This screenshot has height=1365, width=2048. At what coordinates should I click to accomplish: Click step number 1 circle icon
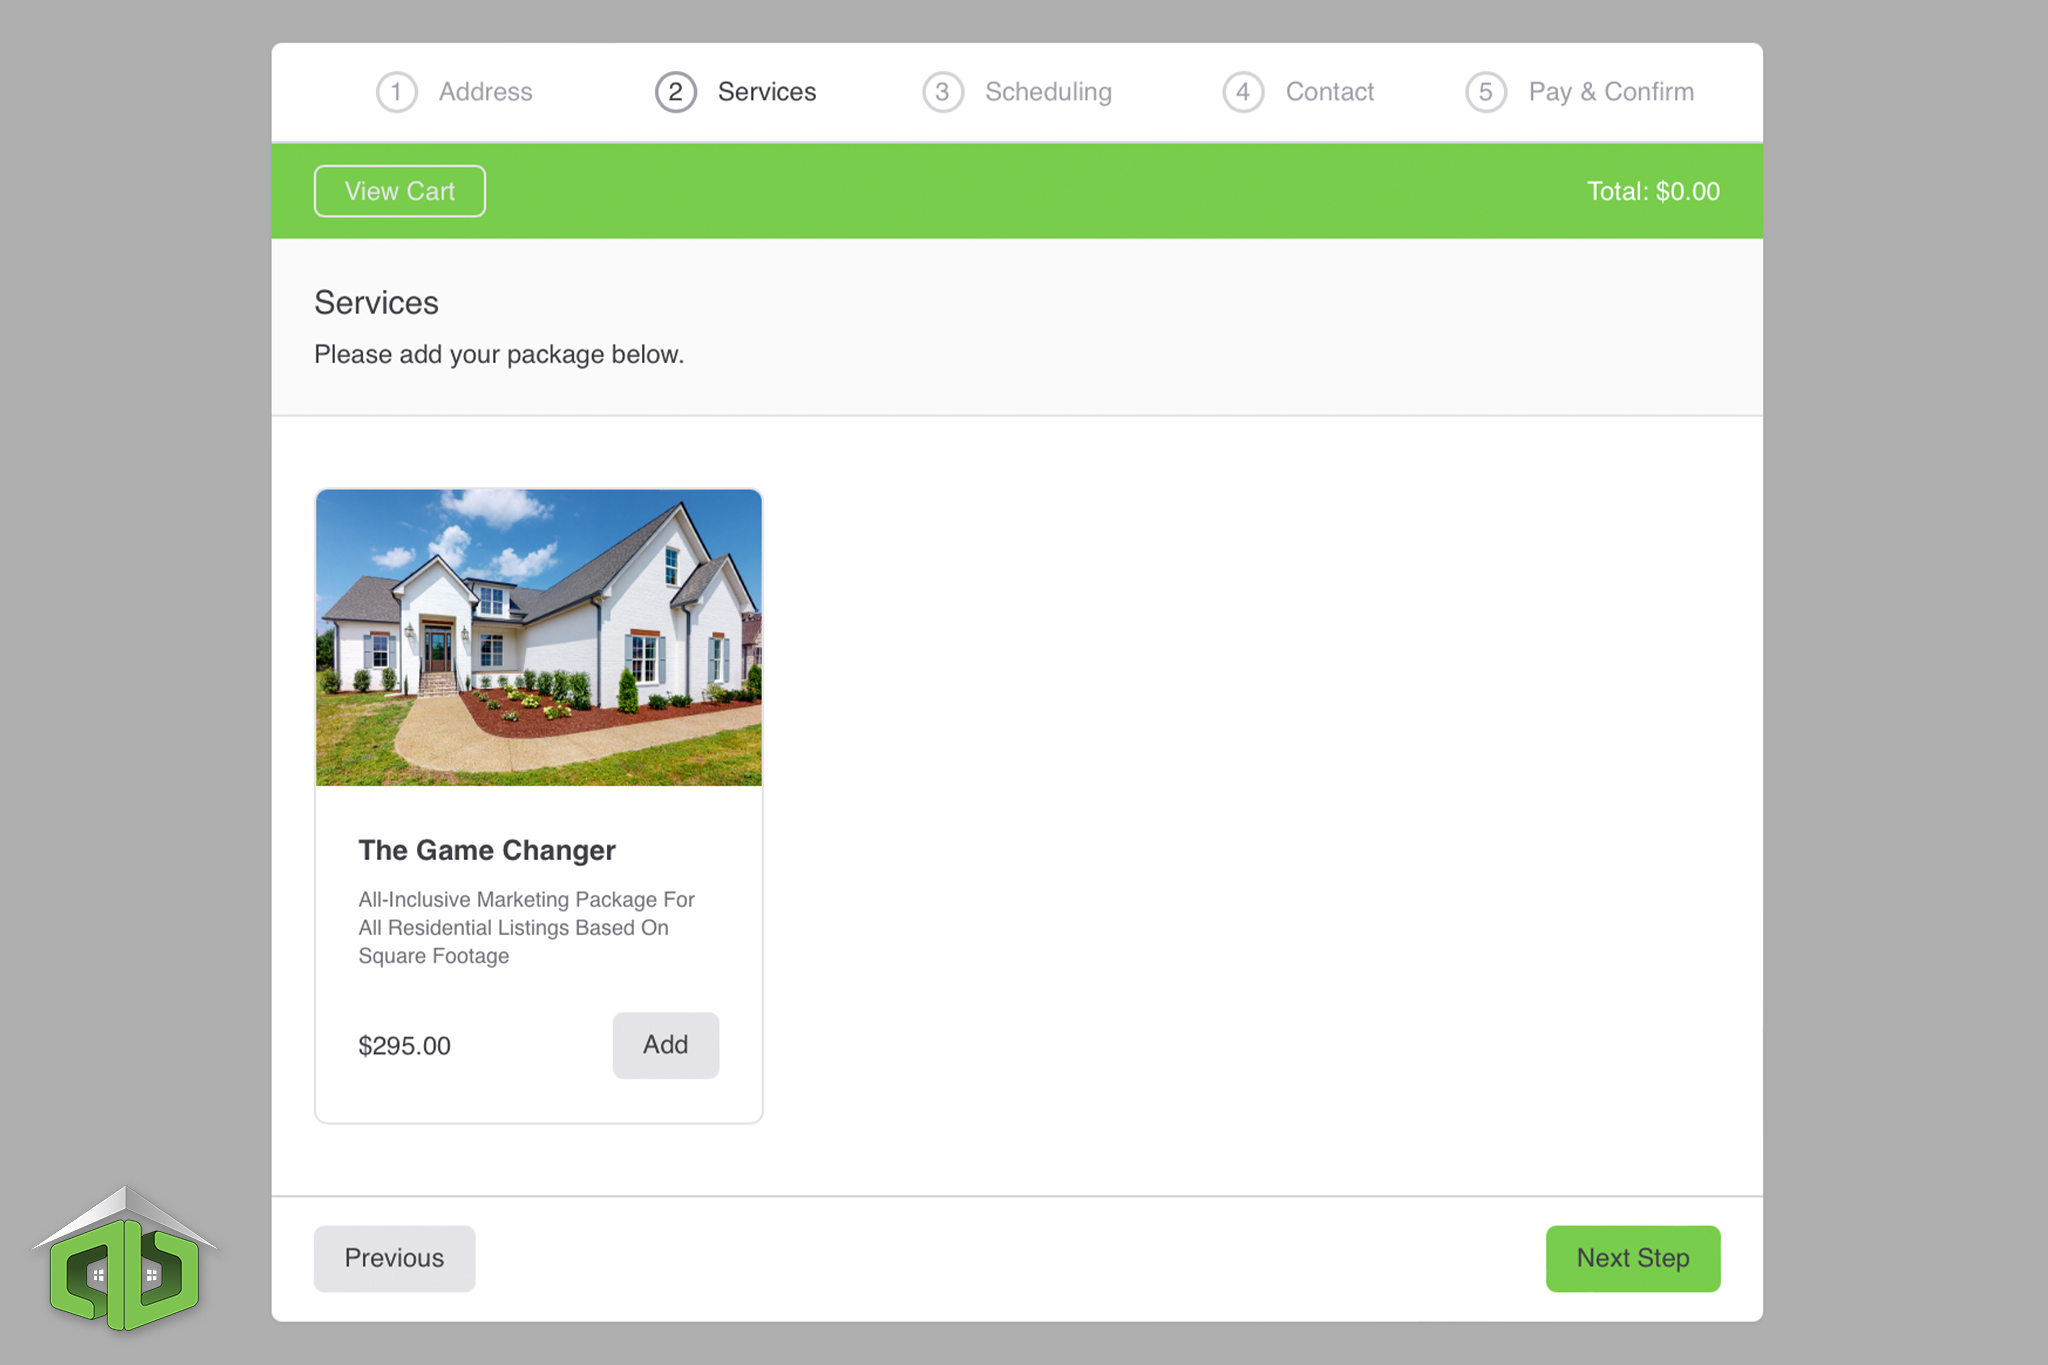tap(396, 92)
